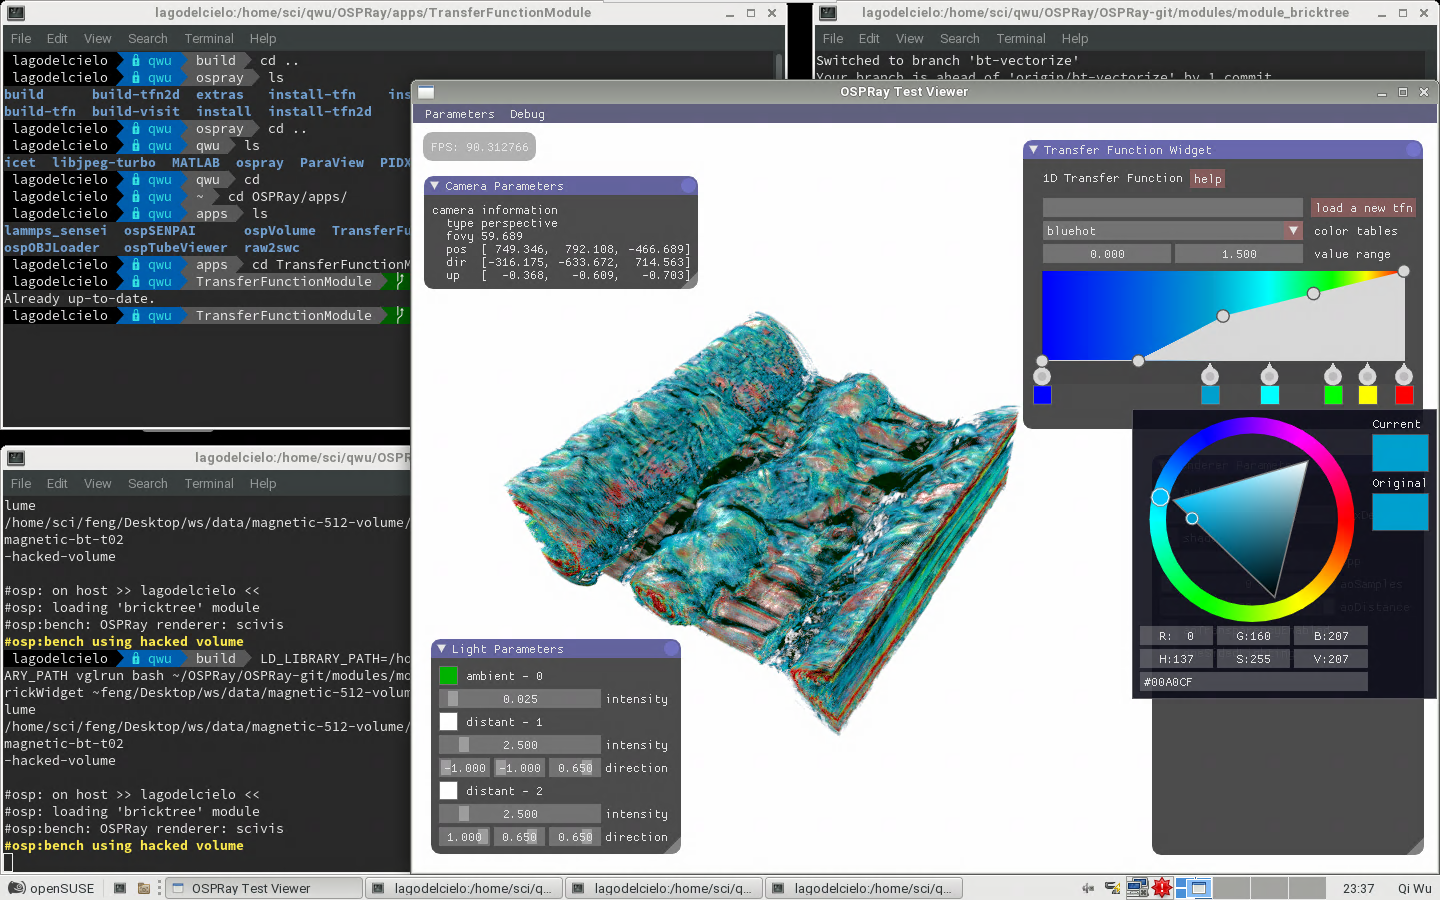Viewport: 1440px width, 900px height.
Task: Open Edit menu in bottom-left terminal
Action: tap(57, 484)
